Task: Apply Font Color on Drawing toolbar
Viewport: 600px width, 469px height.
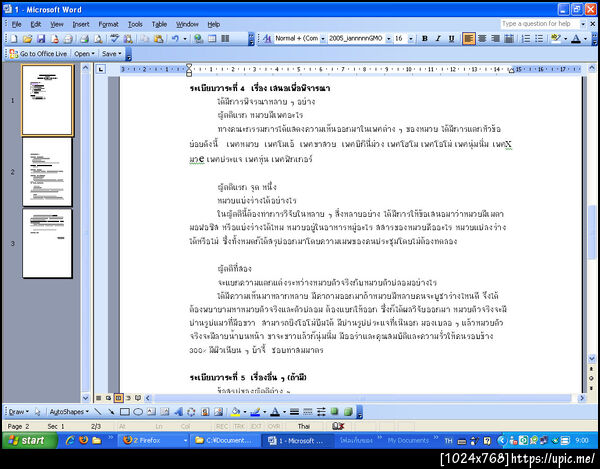Action: (275, 412)
